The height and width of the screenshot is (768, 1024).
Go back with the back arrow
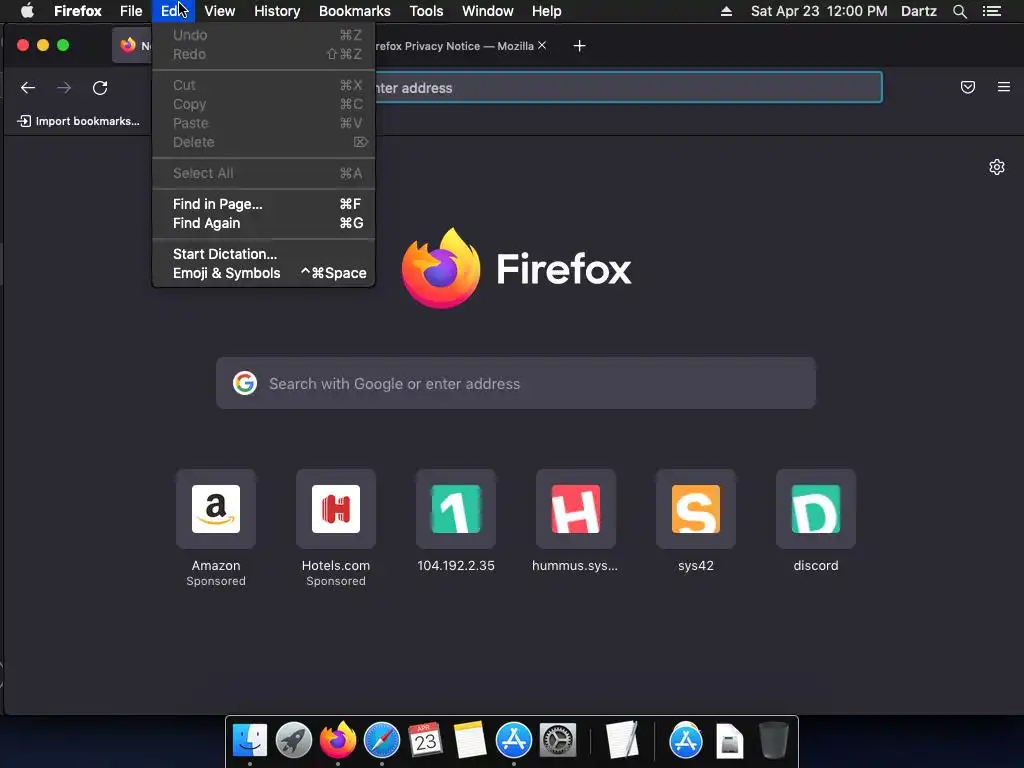point(27,88)
